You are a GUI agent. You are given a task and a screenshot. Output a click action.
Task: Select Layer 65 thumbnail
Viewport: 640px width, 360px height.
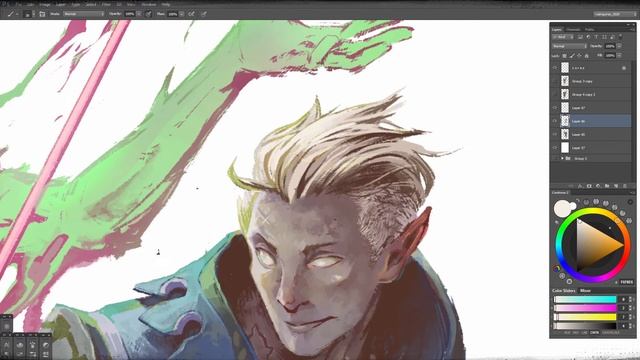tap(565, 134)
